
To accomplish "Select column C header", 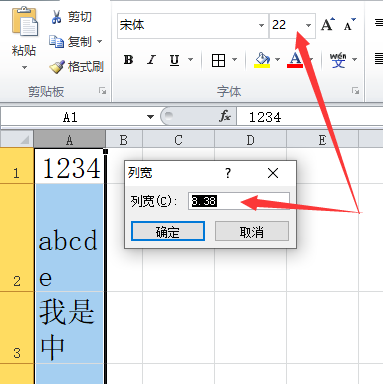I will (178, 140).
